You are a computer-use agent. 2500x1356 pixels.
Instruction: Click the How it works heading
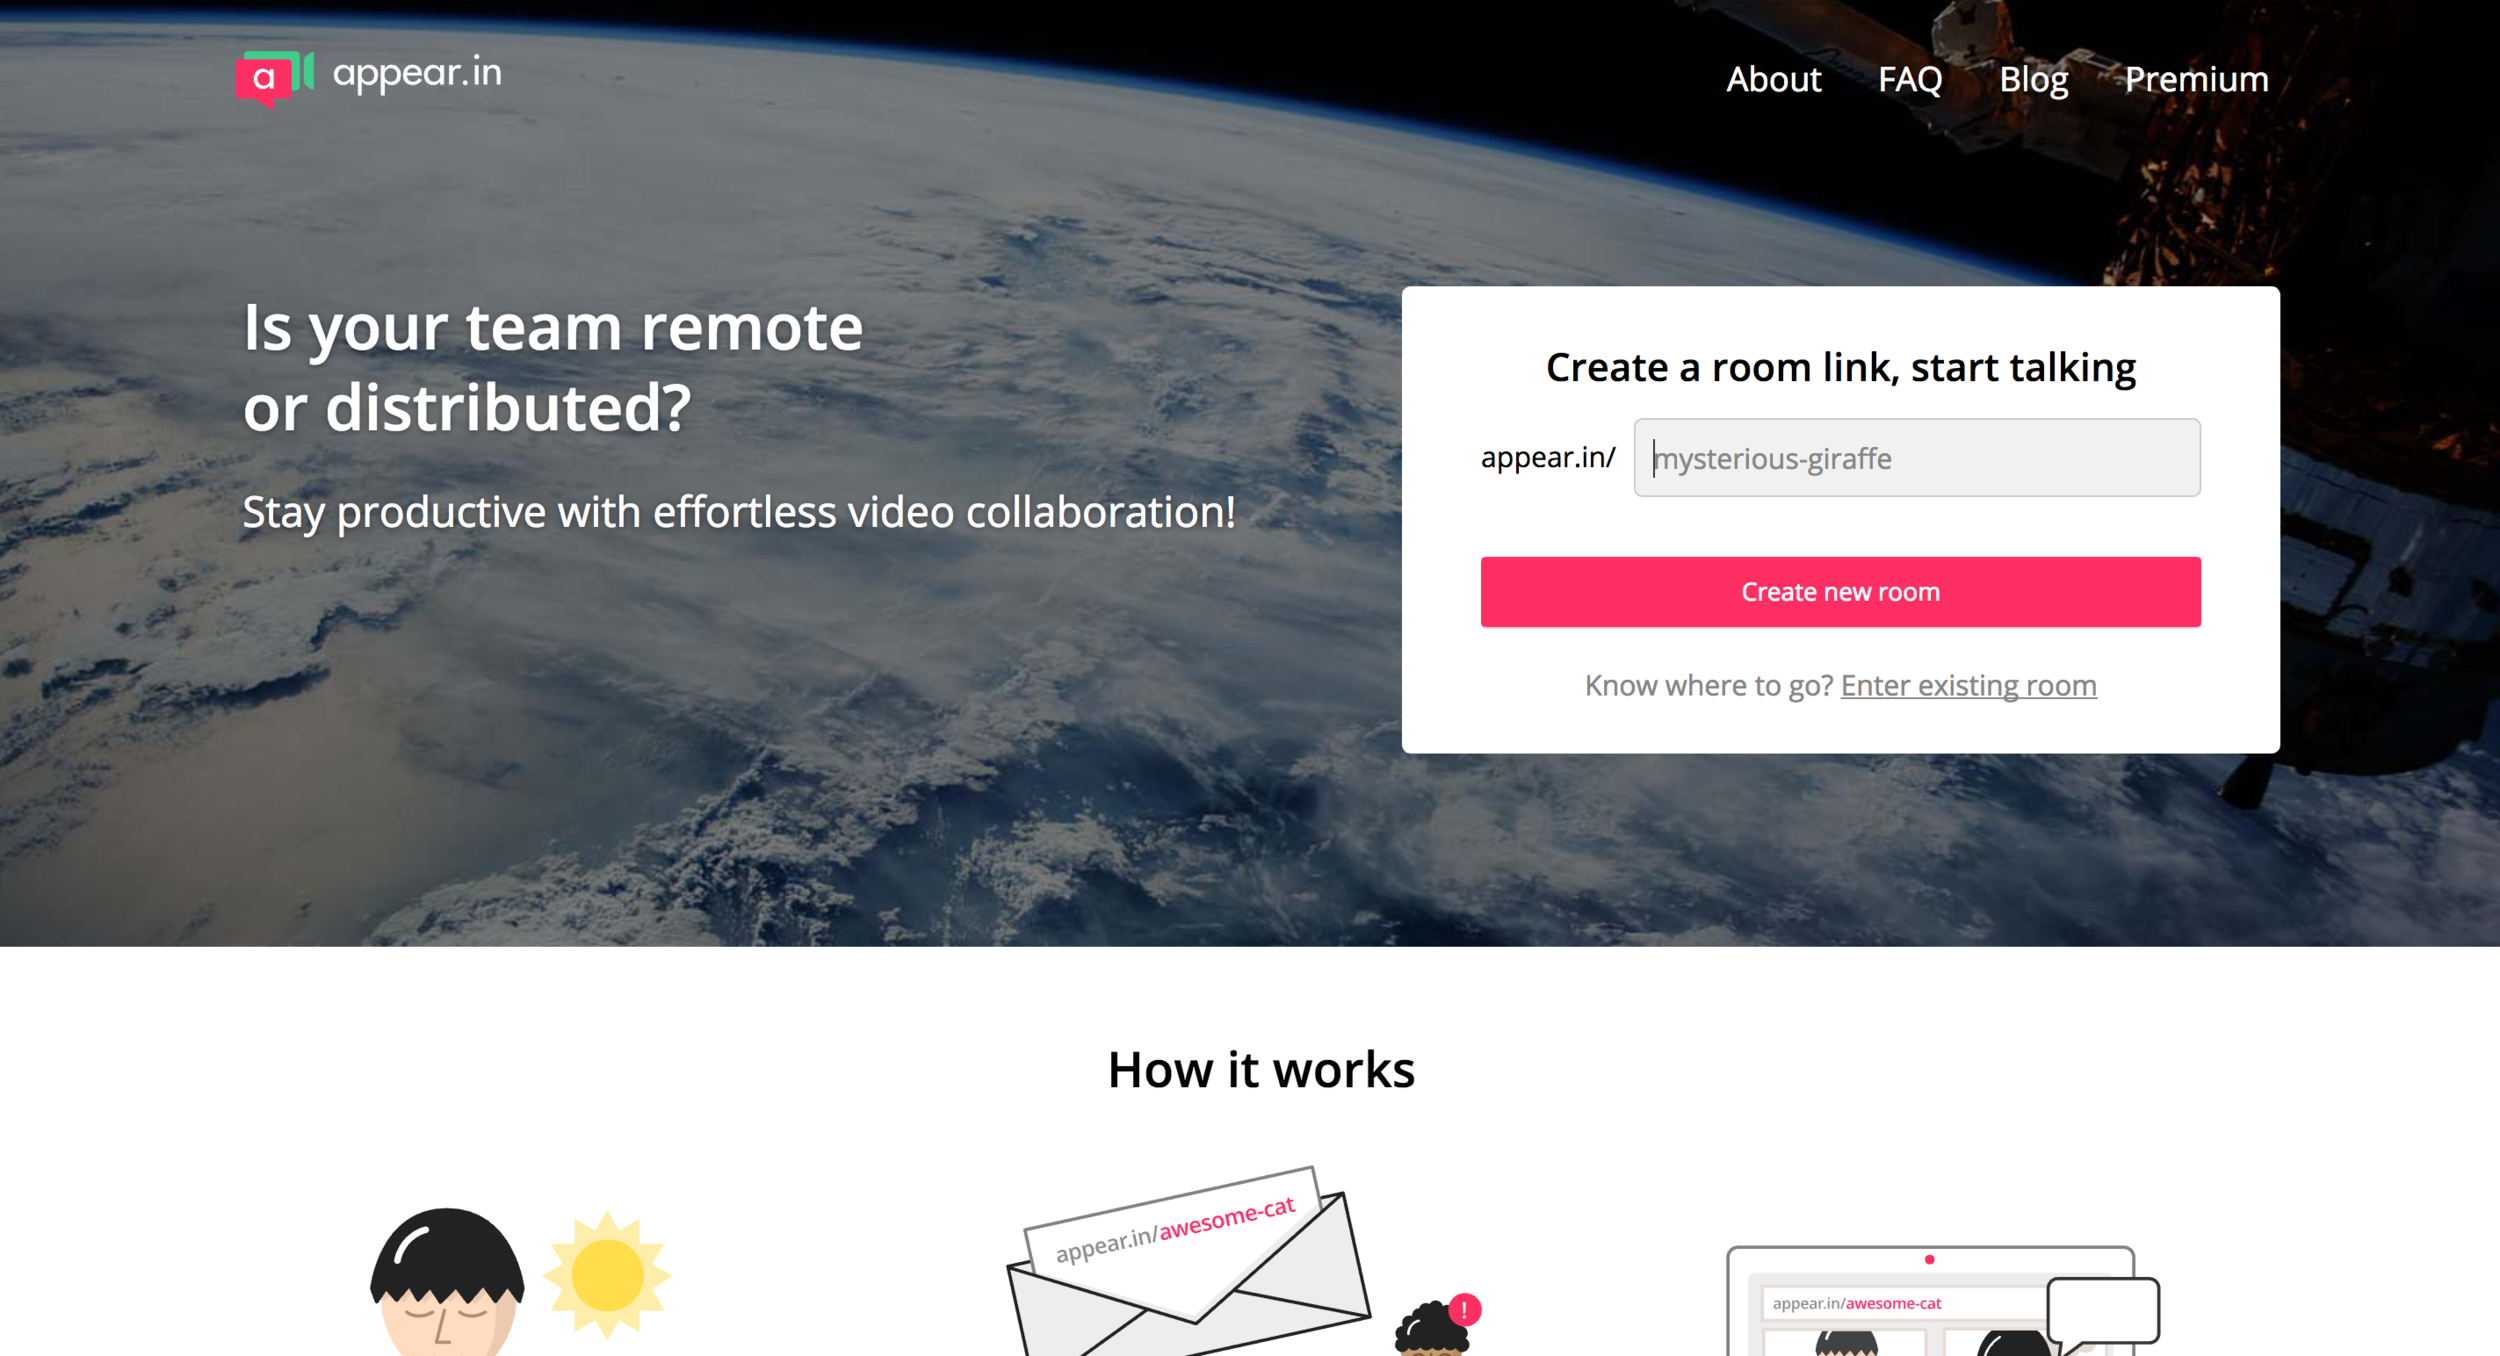[1261, 1069]
